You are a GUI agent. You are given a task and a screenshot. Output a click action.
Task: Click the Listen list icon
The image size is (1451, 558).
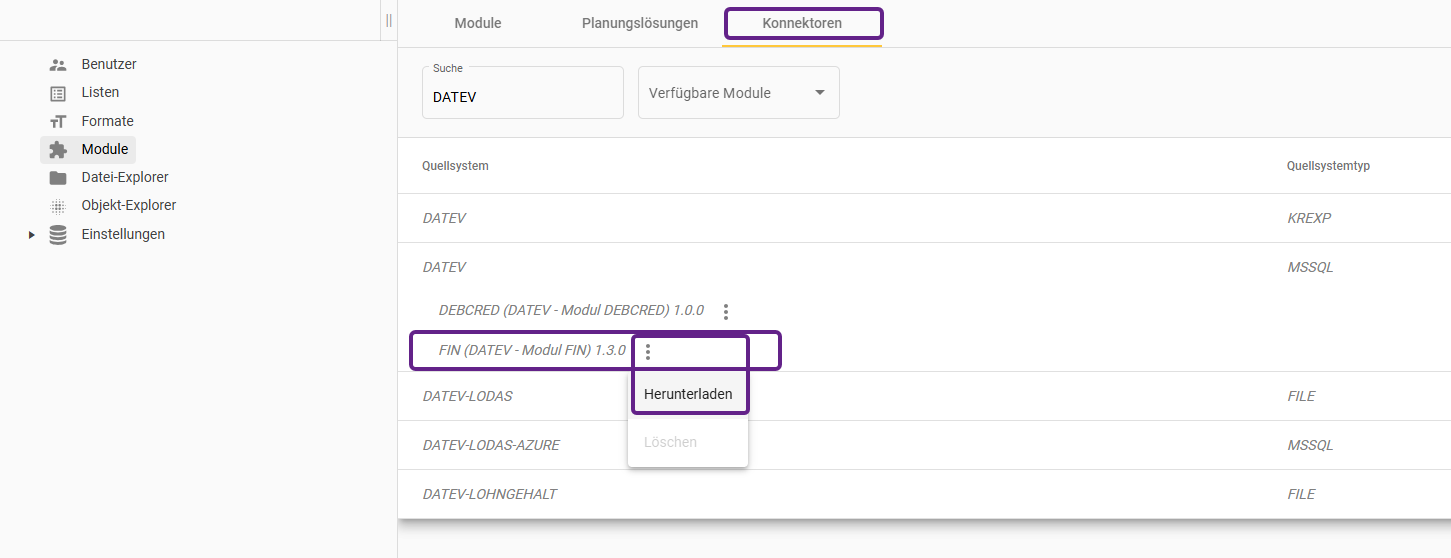pyautogui.click(x=58, y=93)
